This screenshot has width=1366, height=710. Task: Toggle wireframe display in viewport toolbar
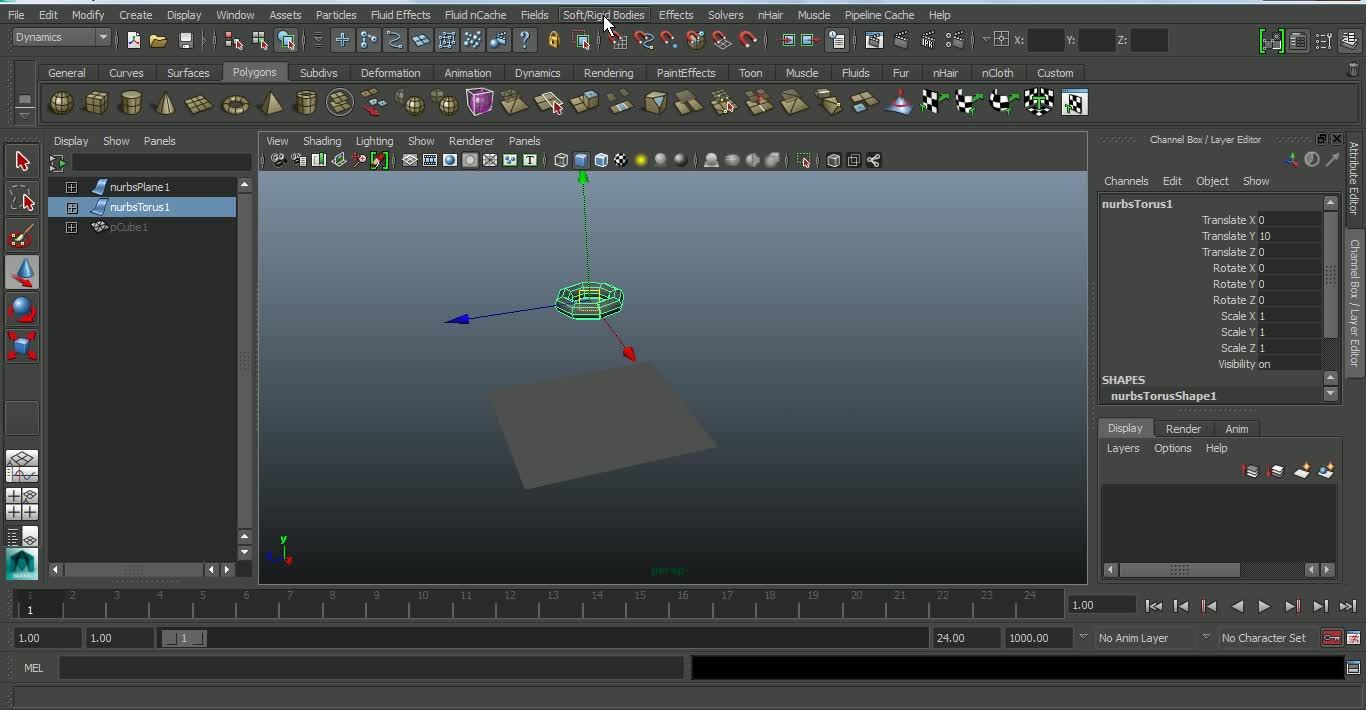561,160
